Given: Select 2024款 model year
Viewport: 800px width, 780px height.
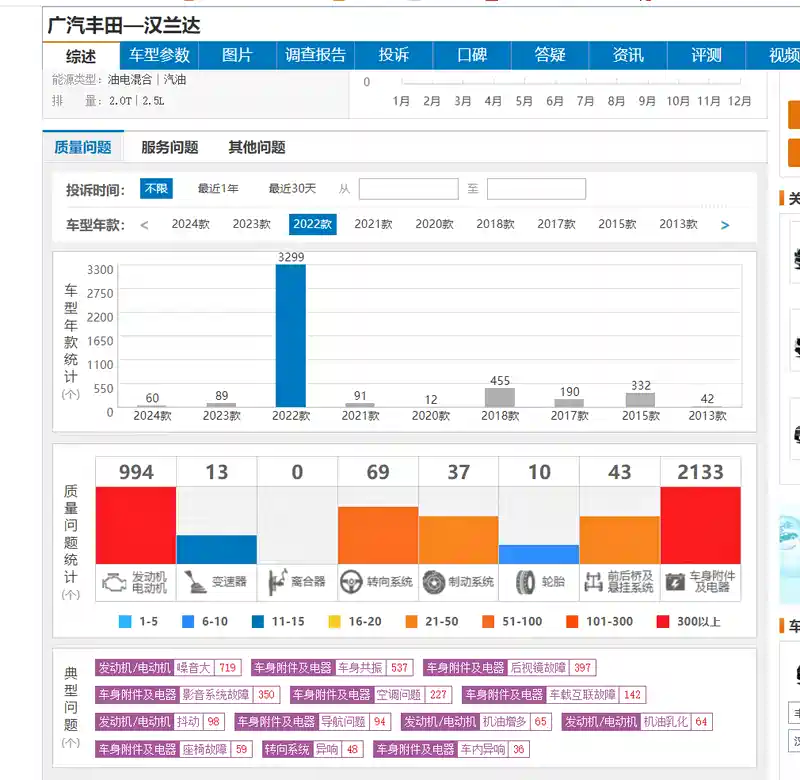Looking at the screenshot, I should click(191, 224).
